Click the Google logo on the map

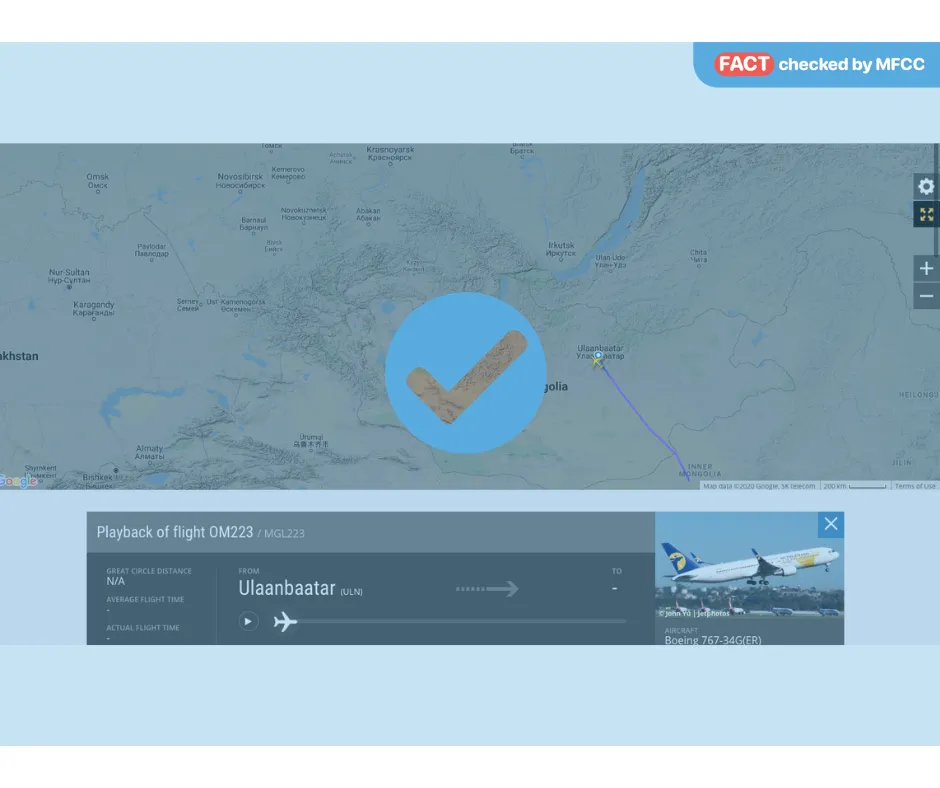[19, 481]
